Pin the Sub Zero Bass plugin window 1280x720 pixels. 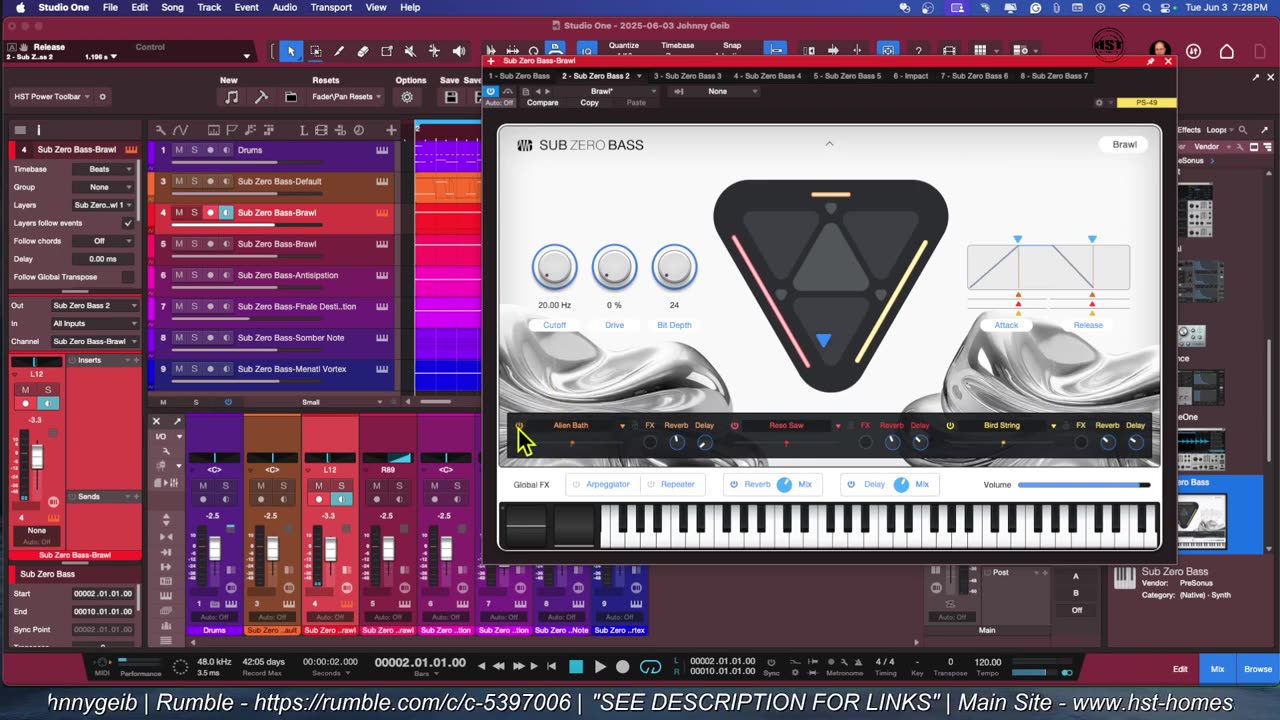tap(1150, 61)
